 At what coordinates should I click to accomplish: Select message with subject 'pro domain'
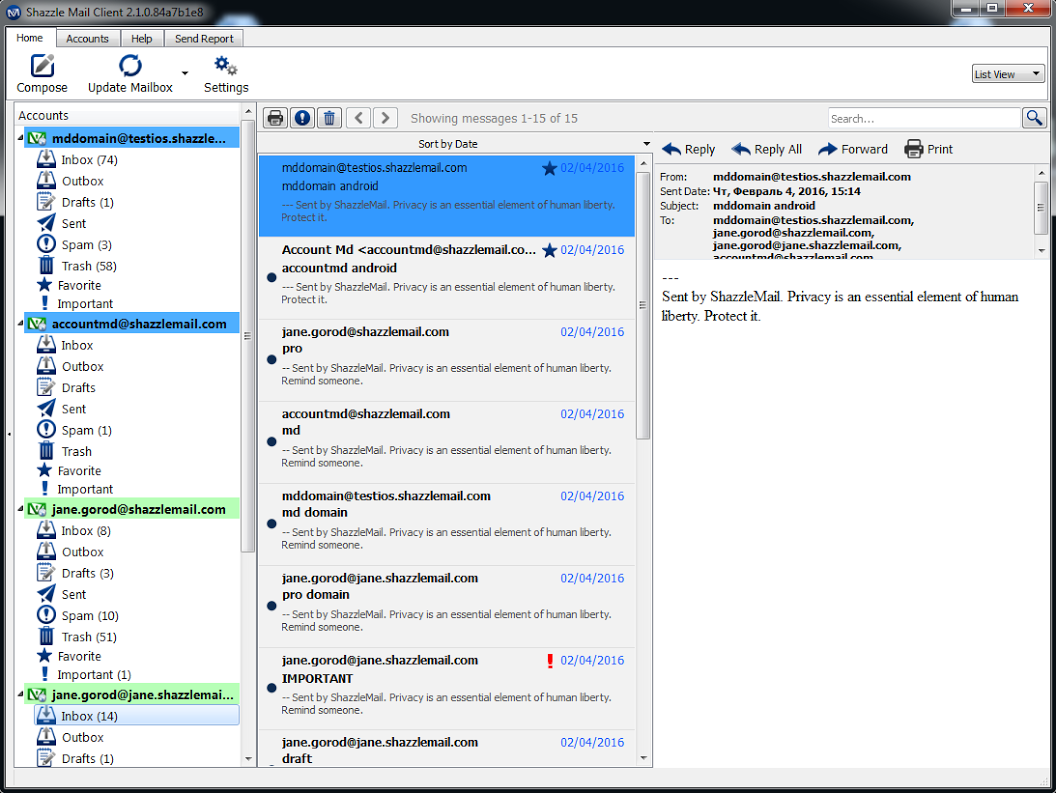coord(447,606)
